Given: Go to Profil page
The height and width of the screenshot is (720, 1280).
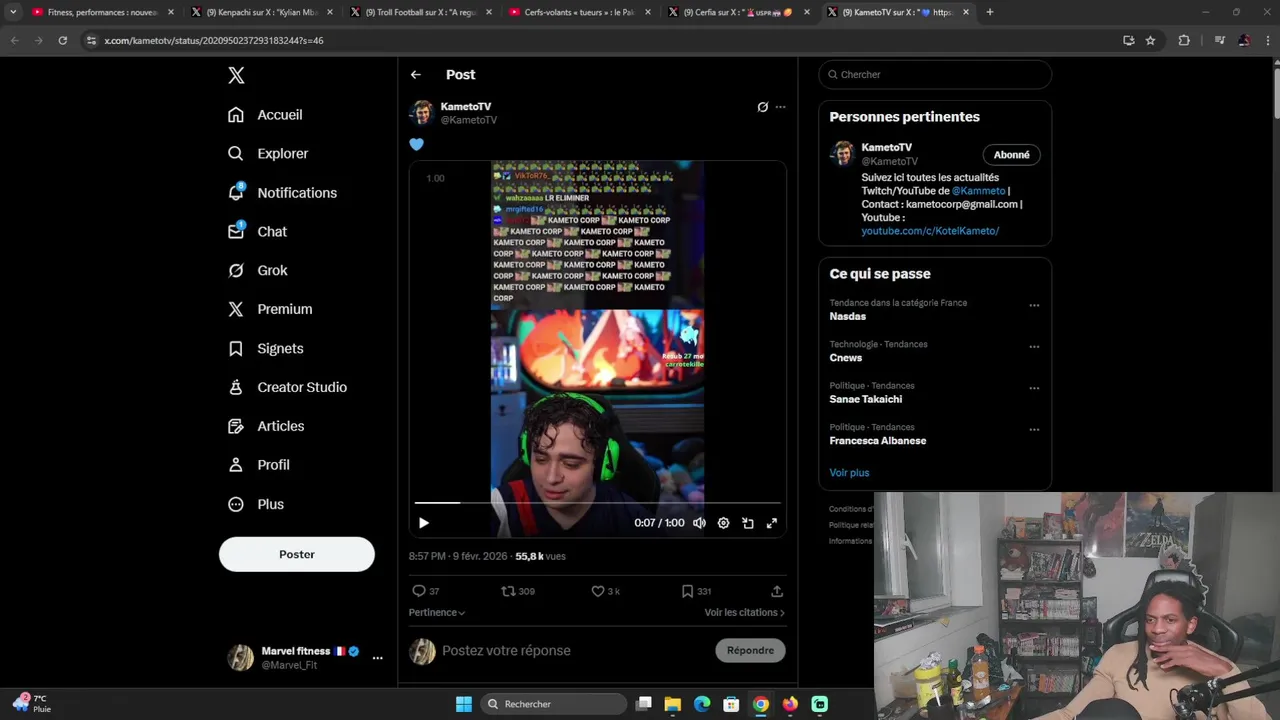Looking at the screenshot, I should coord(258,465).
